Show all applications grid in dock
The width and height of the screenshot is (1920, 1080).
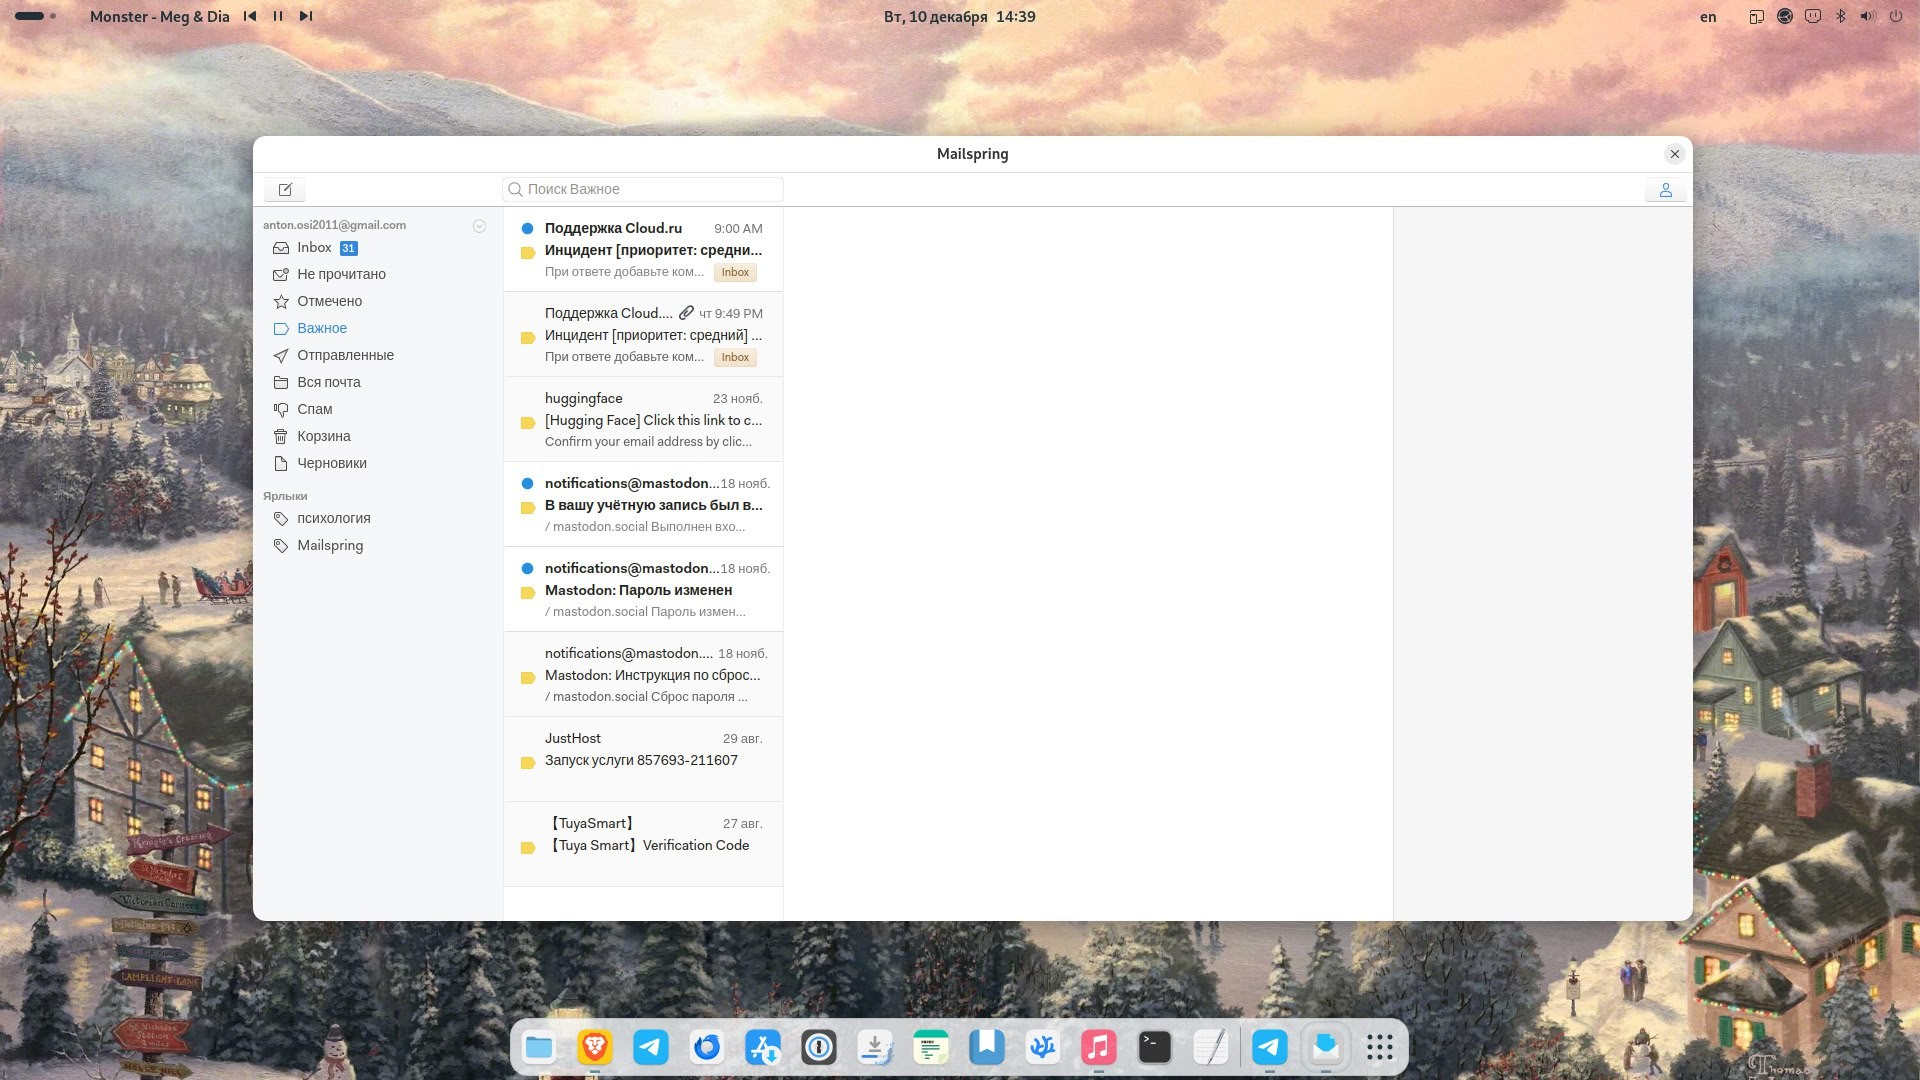pos(1380,1047)
